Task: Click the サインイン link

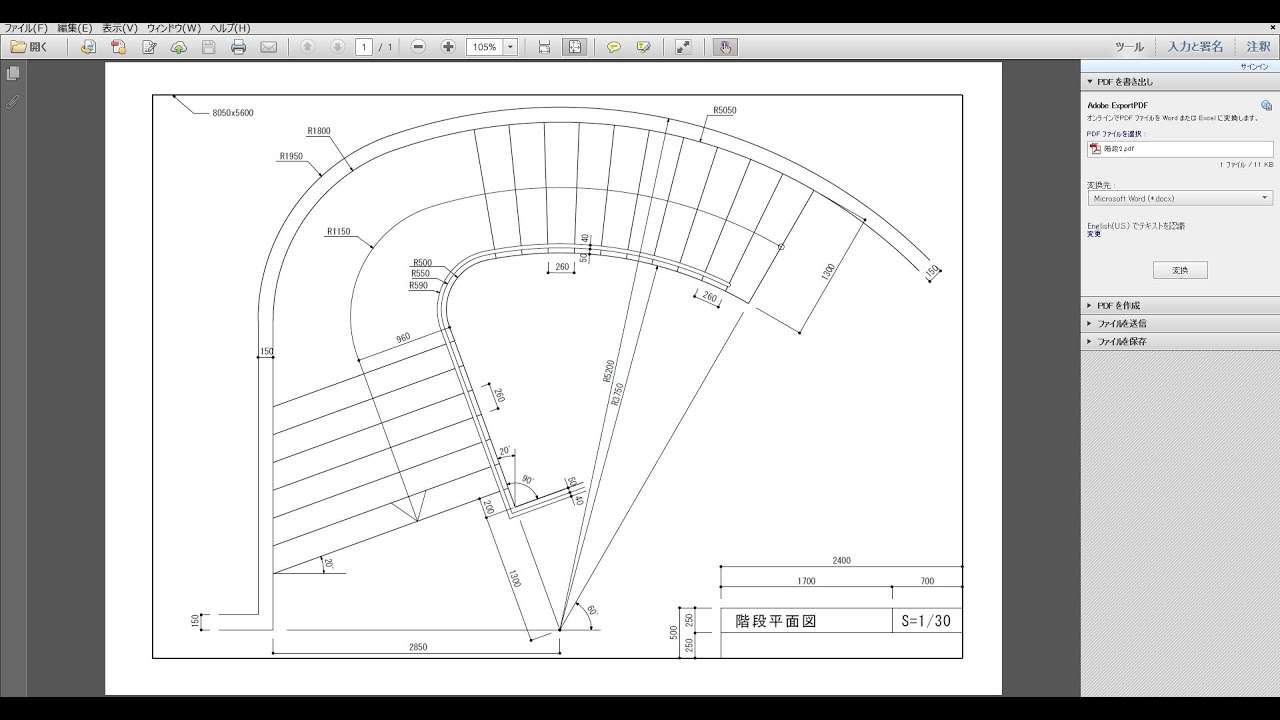Action: coord(1255,66)
